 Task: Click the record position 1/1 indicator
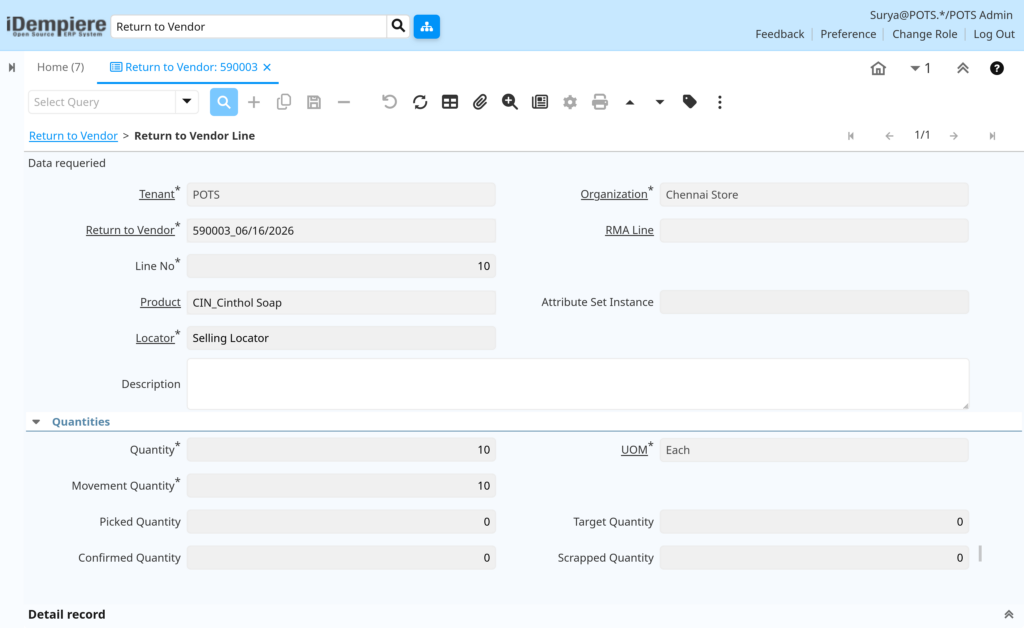click(922, 135)
